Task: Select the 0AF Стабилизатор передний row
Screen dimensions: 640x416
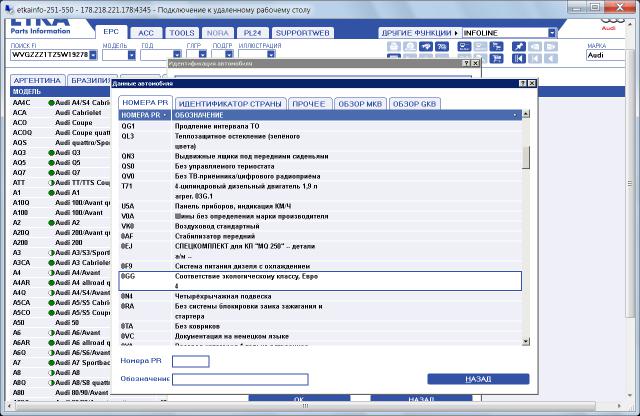Action: [x=320, y=236]
